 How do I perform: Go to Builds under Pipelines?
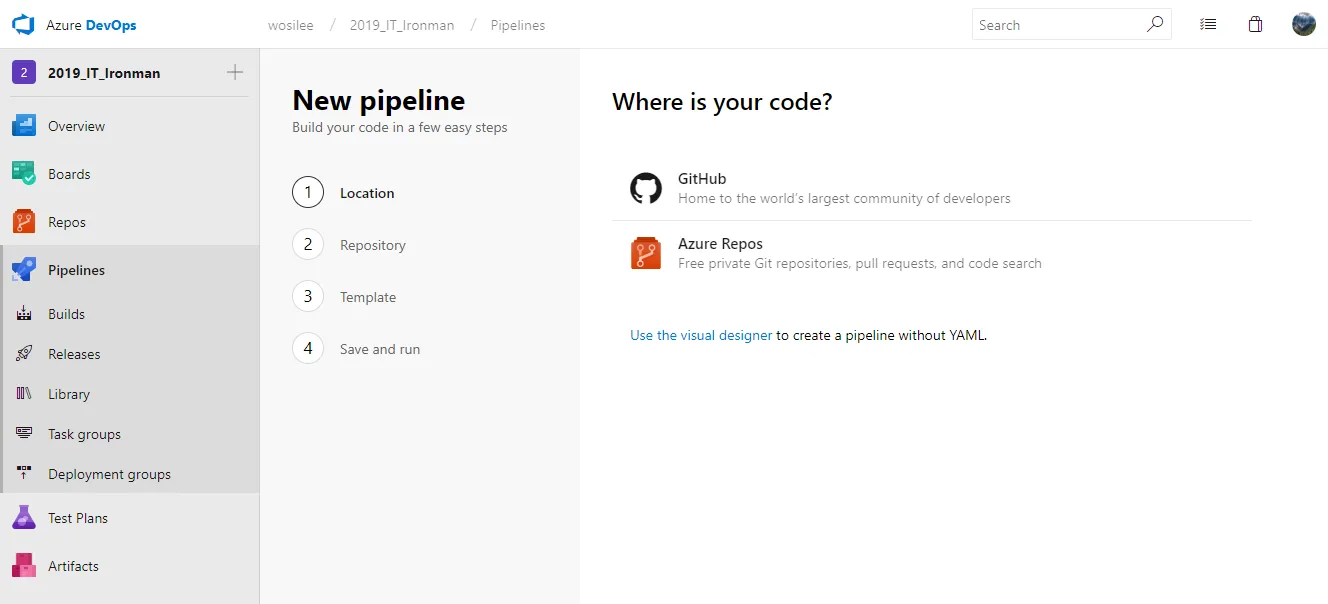66,314
